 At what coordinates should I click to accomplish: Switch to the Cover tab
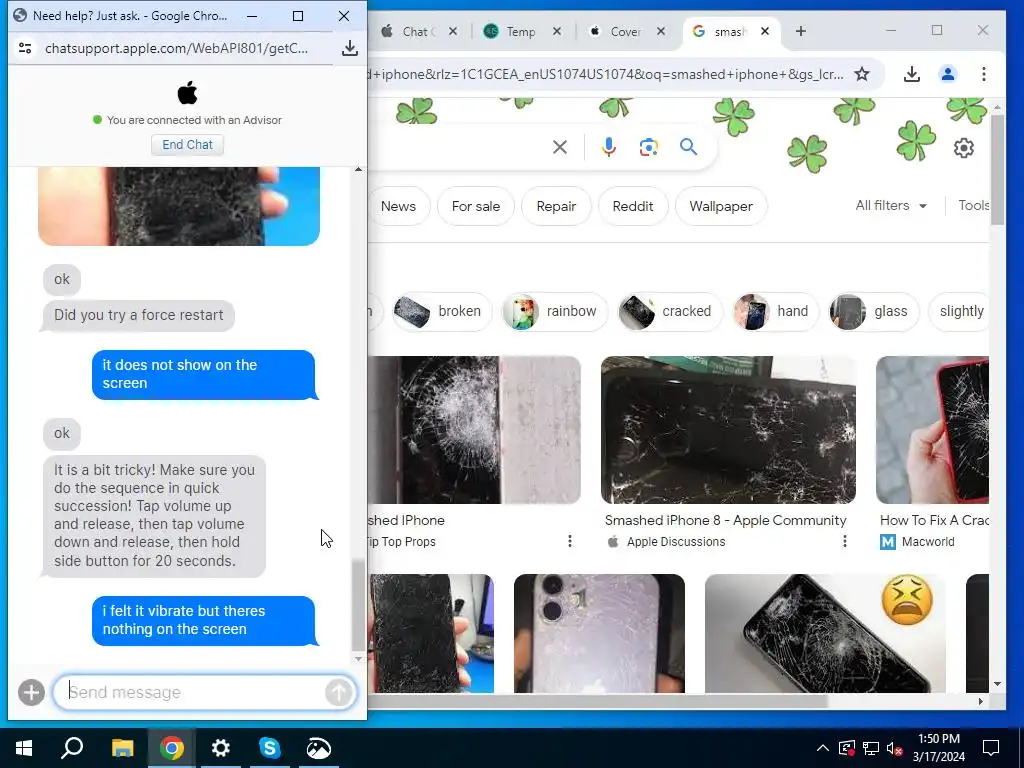point(624,31)
